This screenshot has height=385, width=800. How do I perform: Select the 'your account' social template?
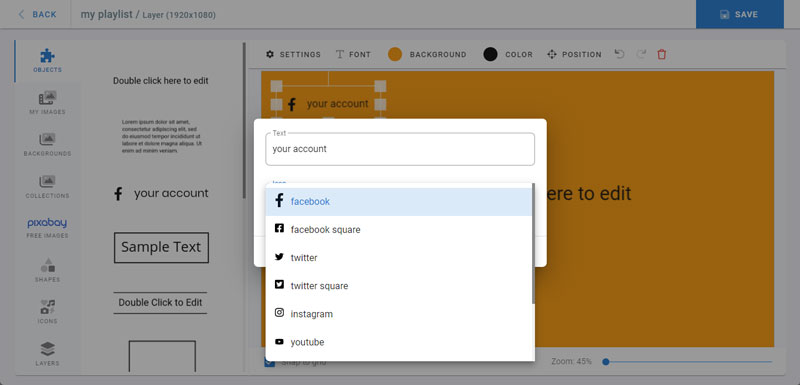click(161, 193)
